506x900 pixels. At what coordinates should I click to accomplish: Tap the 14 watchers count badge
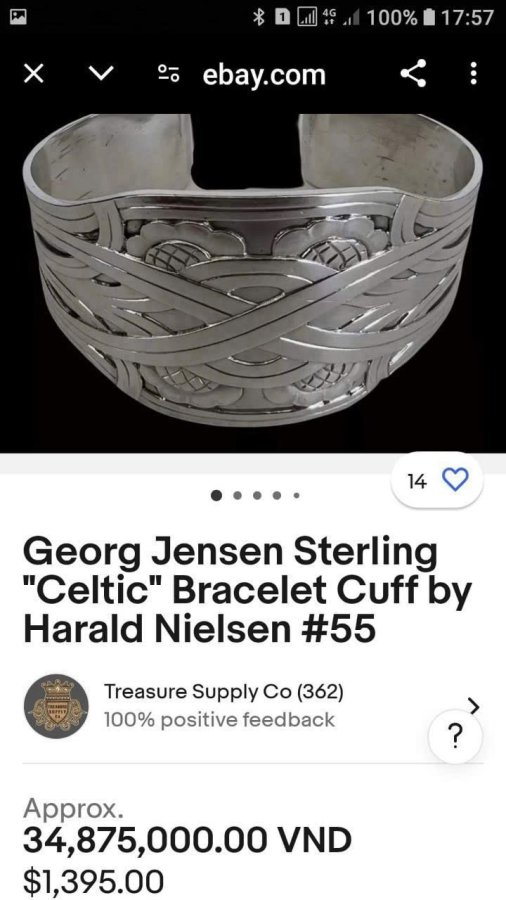click(417, 482)
